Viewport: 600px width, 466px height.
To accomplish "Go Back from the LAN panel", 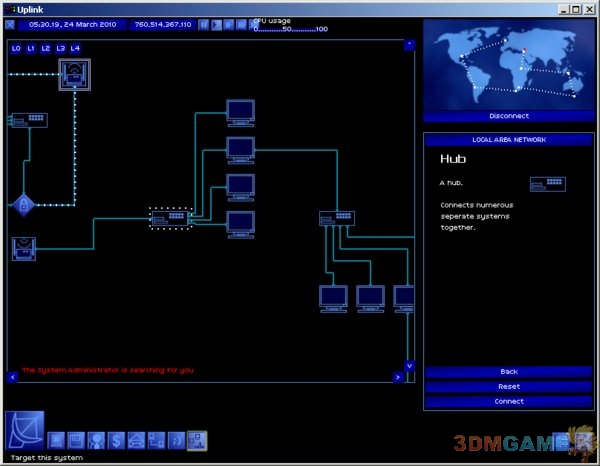I will [508, 371].
